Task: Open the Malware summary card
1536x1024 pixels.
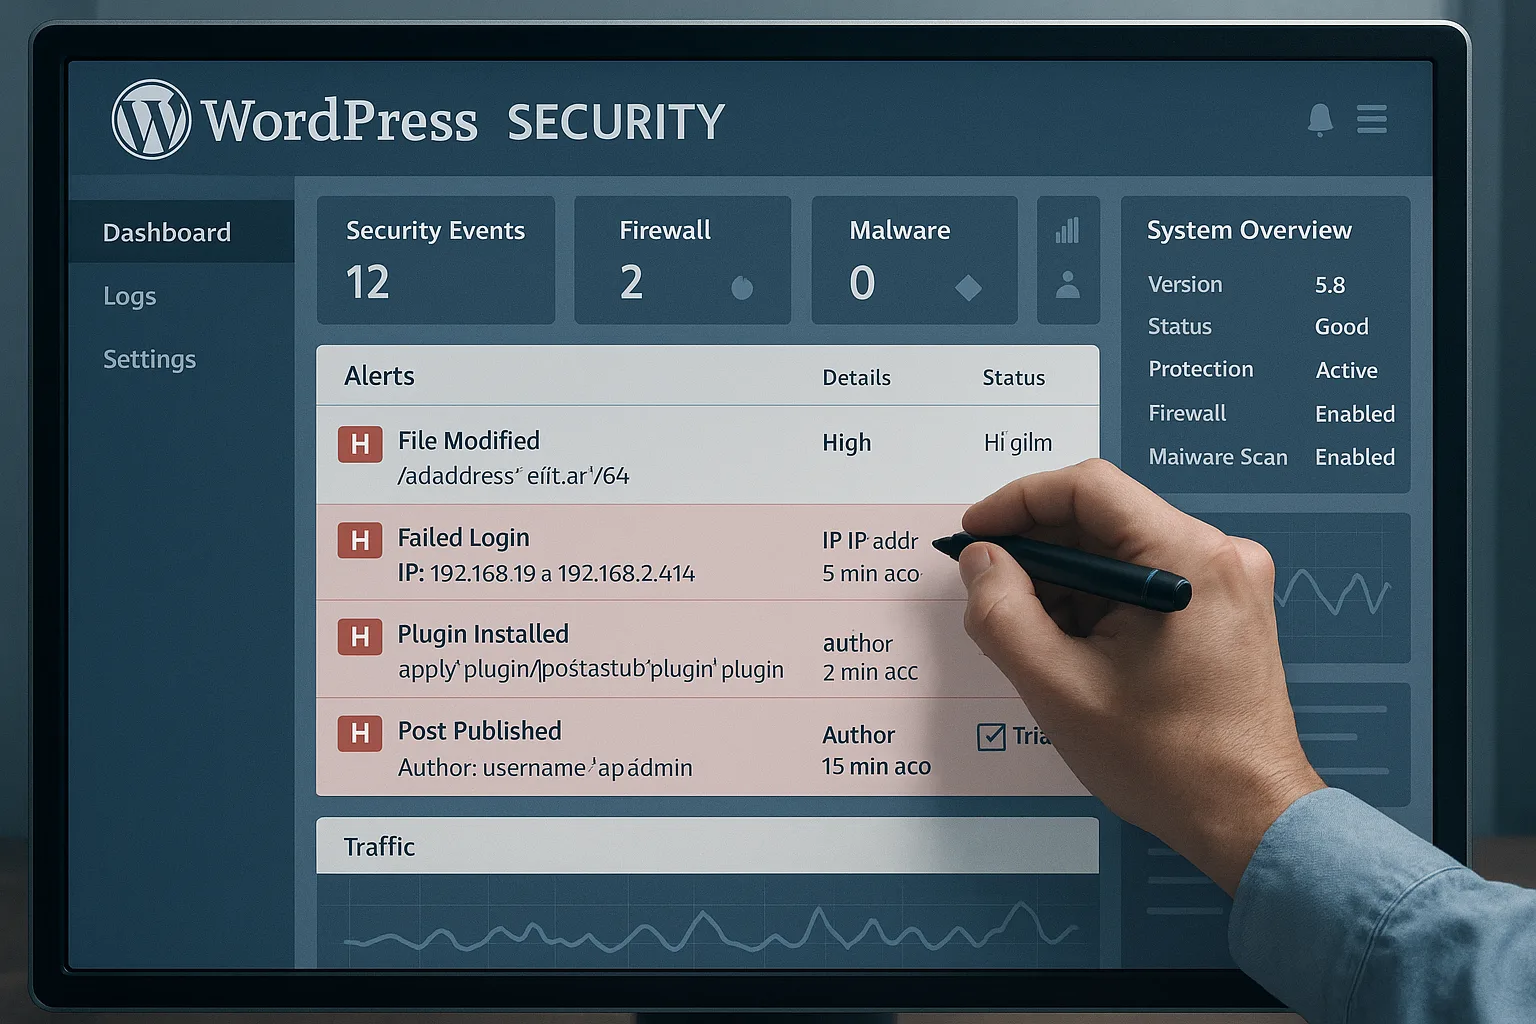Action: coord(914,260)
